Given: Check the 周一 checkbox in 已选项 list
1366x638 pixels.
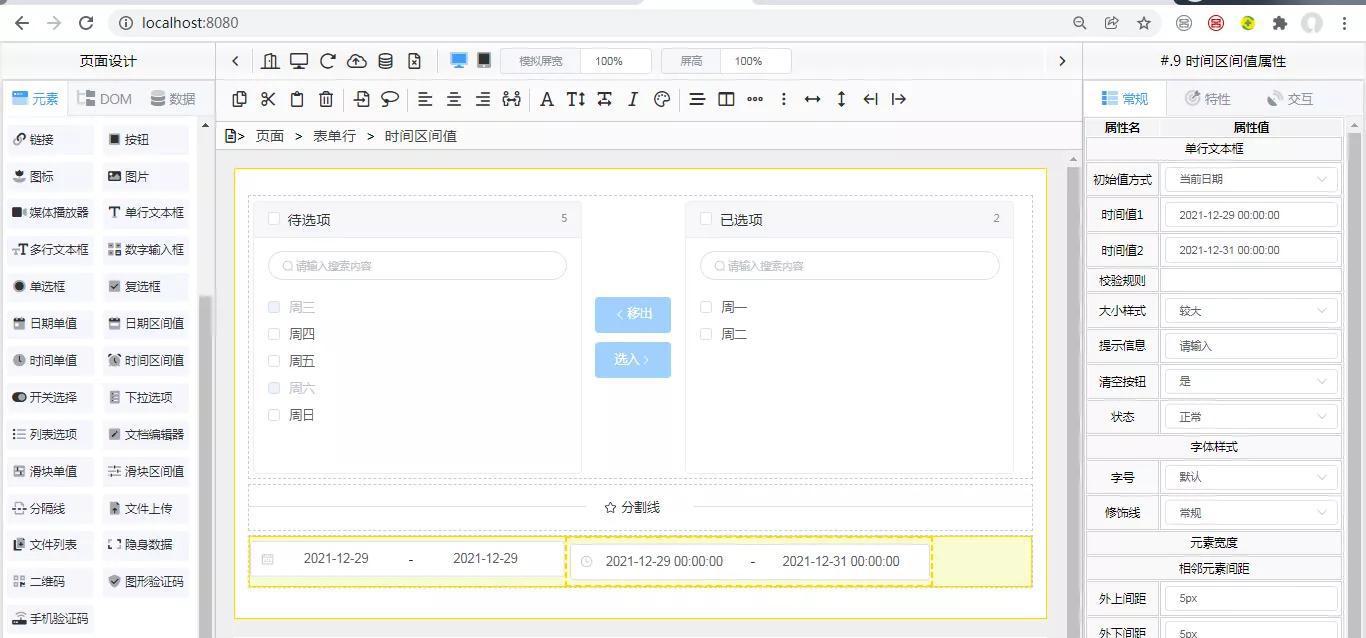Looking at the screenshot, I should click(x=706, y=307).
